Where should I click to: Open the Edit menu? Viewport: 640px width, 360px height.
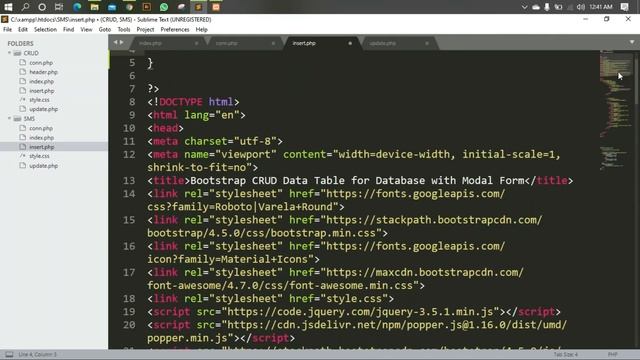23,29
